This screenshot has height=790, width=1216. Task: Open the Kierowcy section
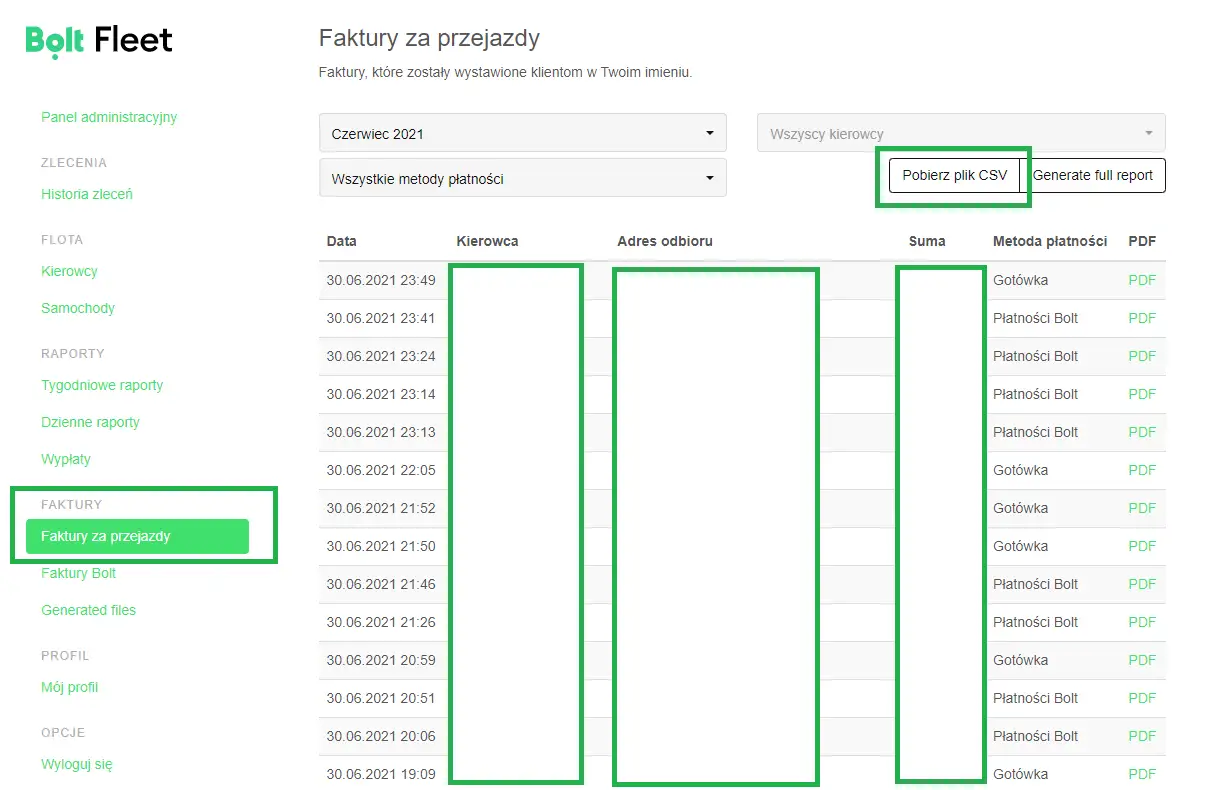[69, 271]
